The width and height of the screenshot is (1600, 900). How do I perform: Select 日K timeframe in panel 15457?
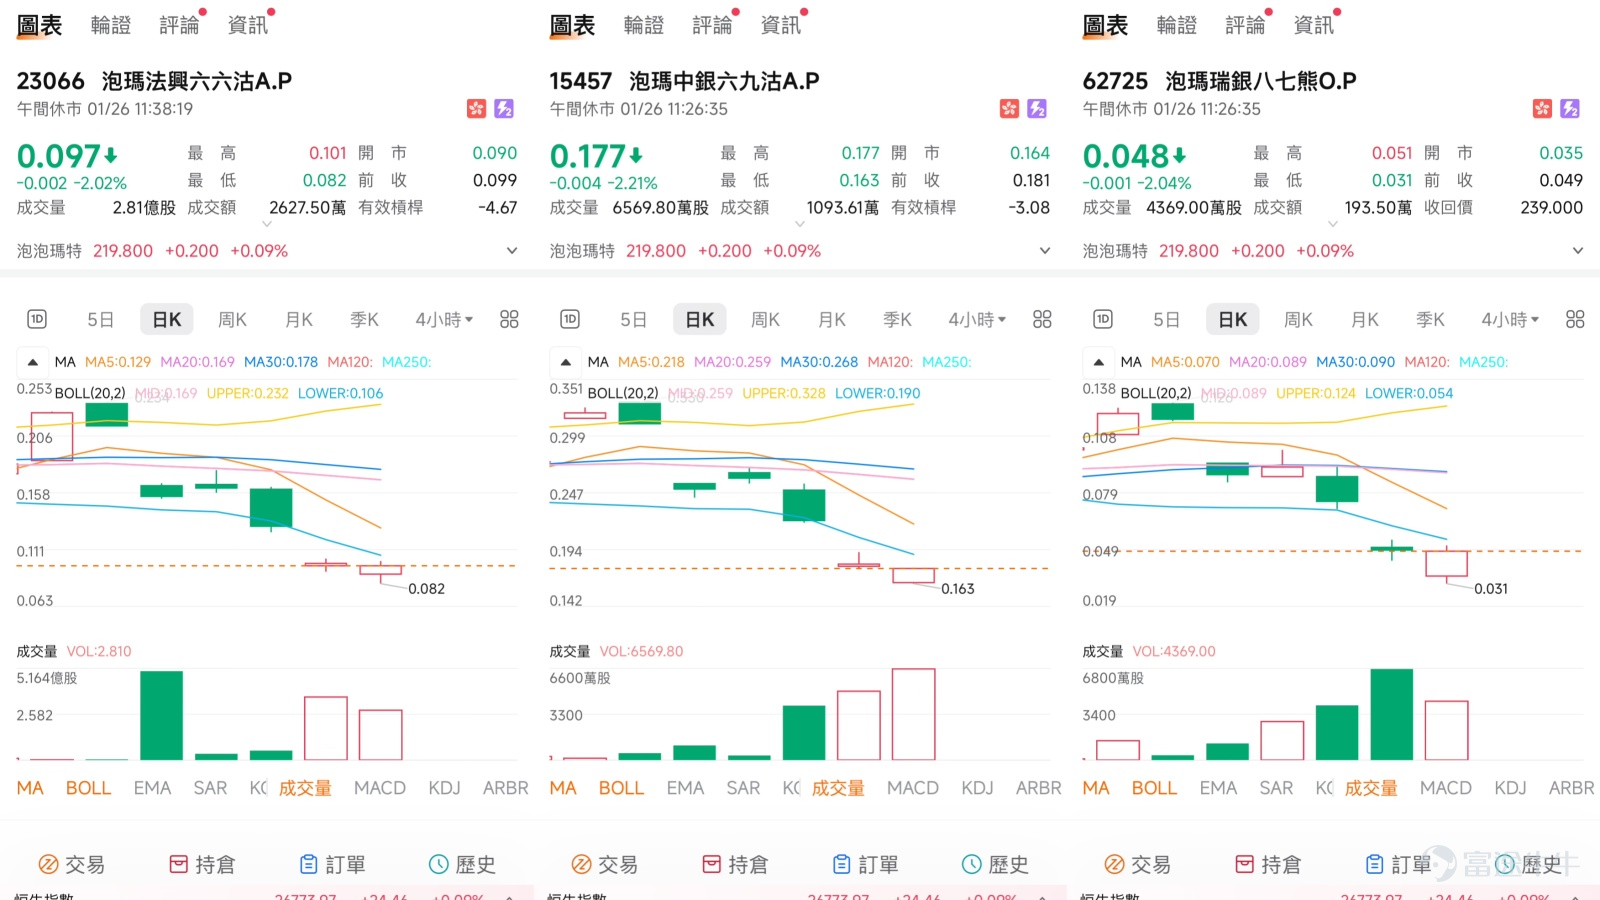tap(700, 319)
